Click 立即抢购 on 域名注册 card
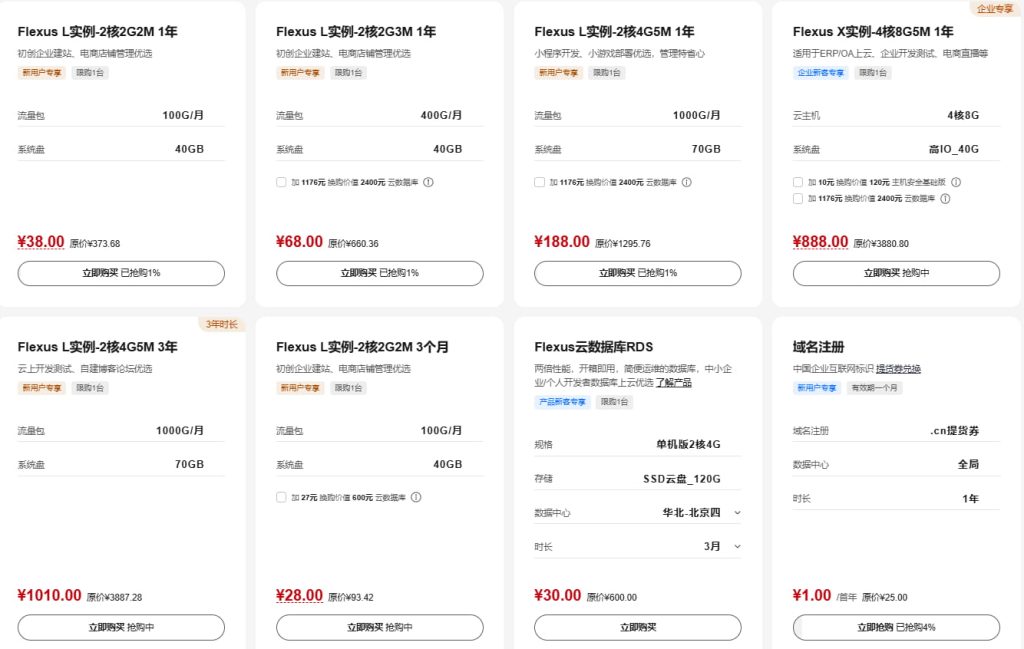Image resolution: width=1024 pixels, height=649 pixels. pyautogui.click(x=895, y=628)
